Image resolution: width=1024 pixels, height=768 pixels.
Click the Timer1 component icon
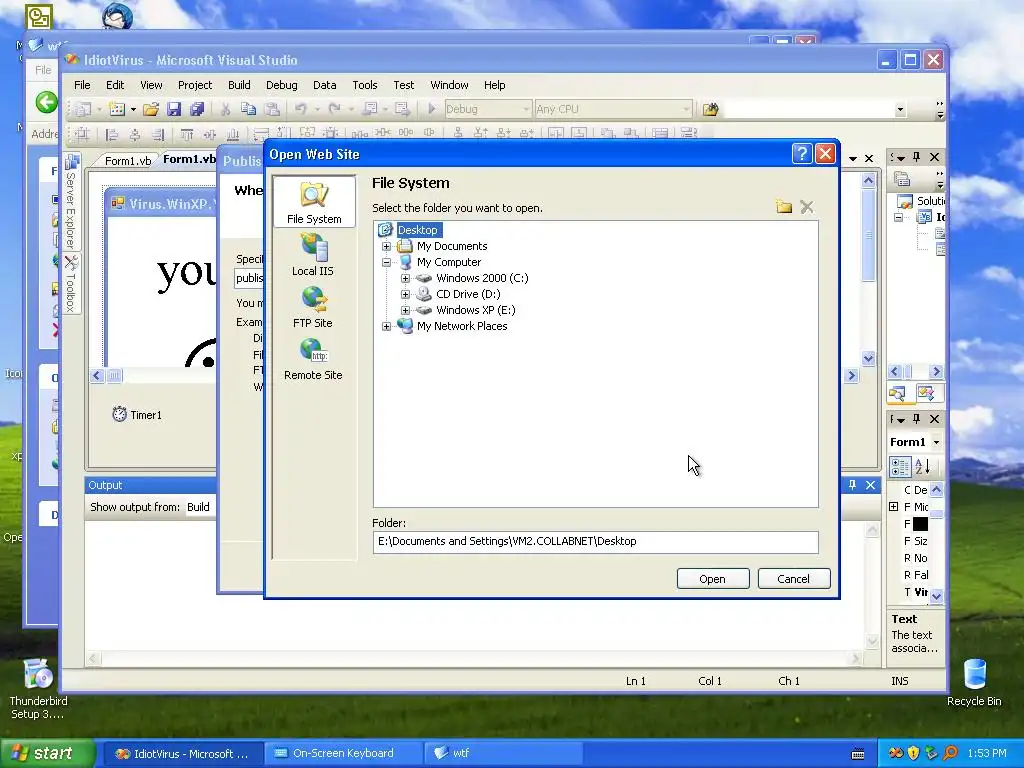pyautogui.click(x=119, y=414)
